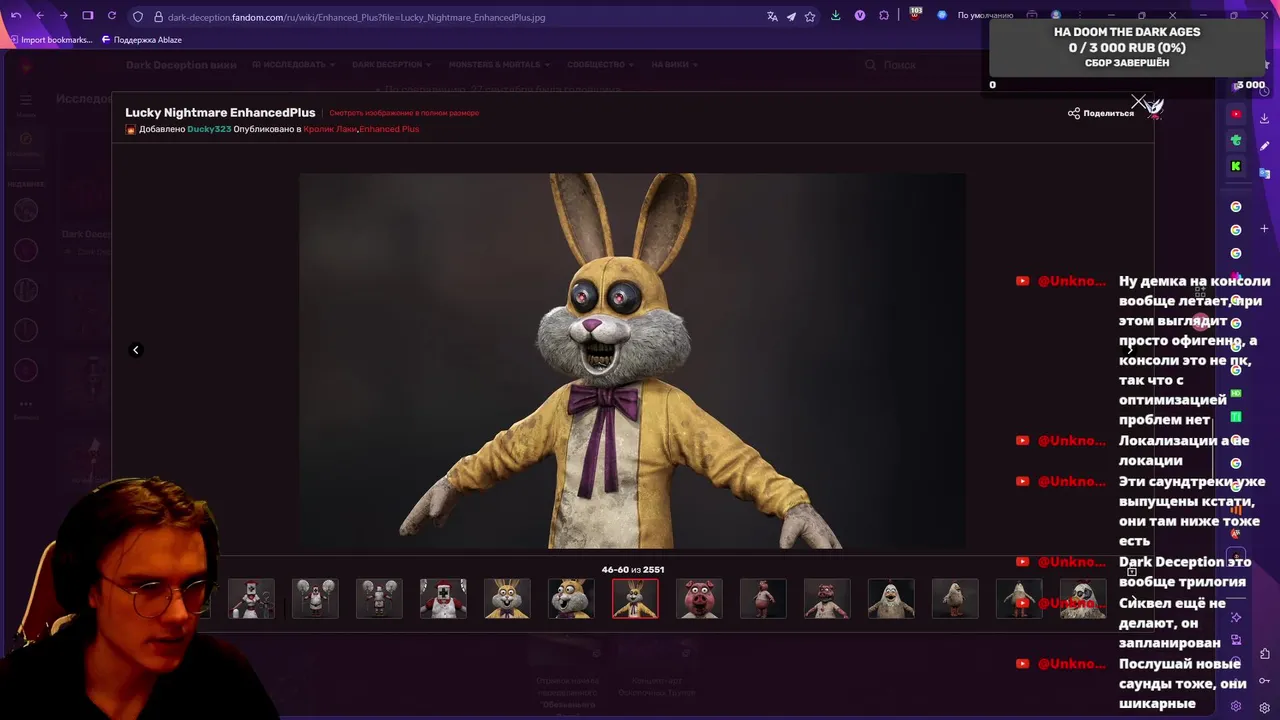Open the YouTube icon in browser sidebar
Image resolution: width=1280 pixels, height=720 pixels.
click(1236, 114)
